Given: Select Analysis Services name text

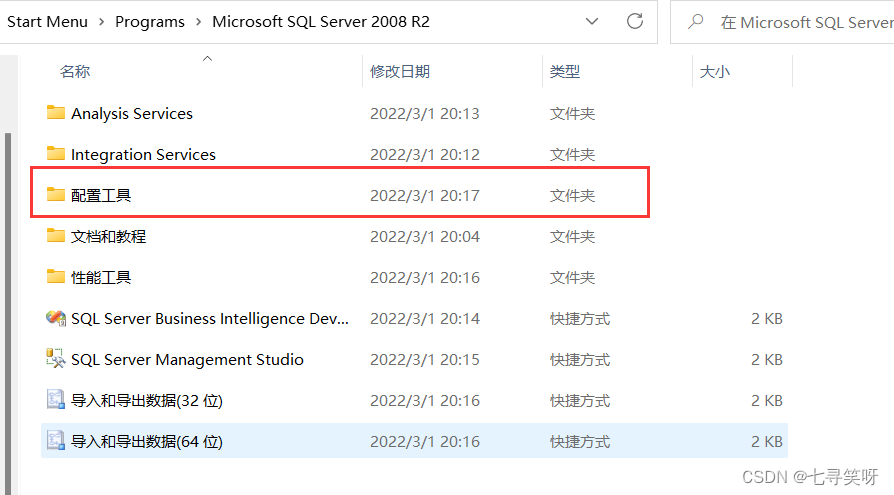Looking at the screenshot, I should tap(132, 113).
